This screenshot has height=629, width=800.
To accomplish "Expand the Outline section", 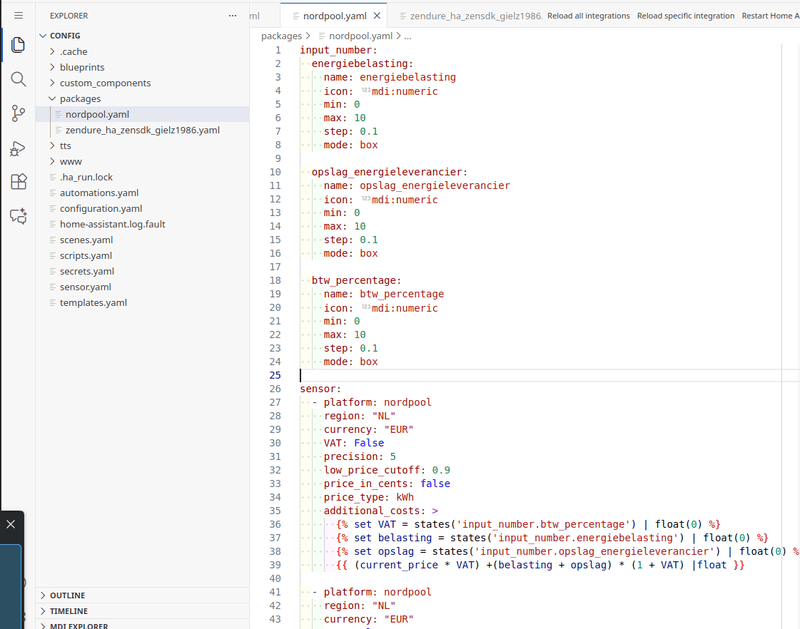I will click(x=68, y=595).
